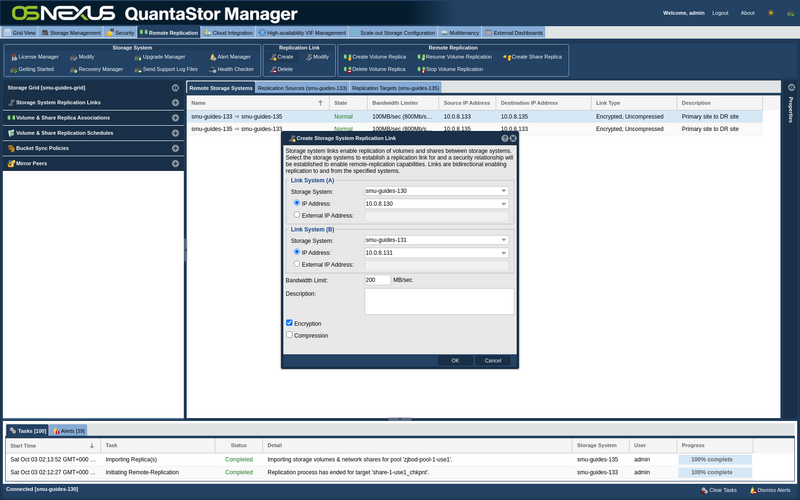Screen dimensions: 800x500
Task: Open License Manager in Storage System toolbar
Action: coord(35,57)
